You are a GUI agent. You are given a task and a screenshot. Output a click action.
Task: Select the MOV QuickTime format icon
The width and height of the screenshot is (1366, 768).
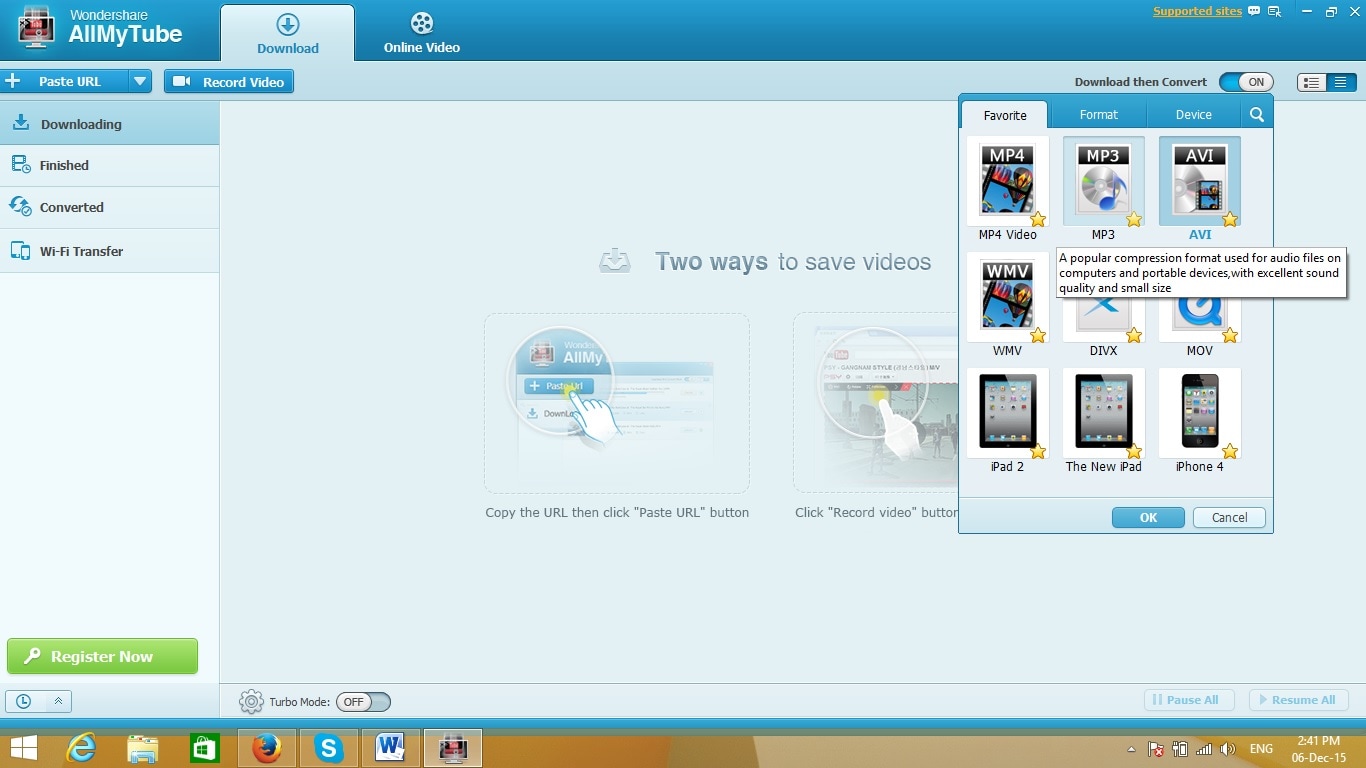(x=1199, y=320)
